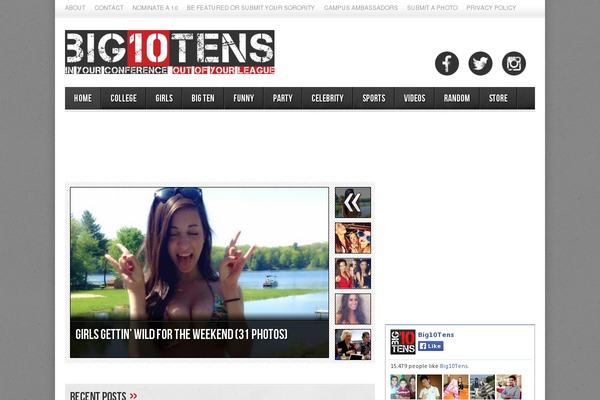
Task: Open the Privacy Policy link
Action: [x=491, y=8]
